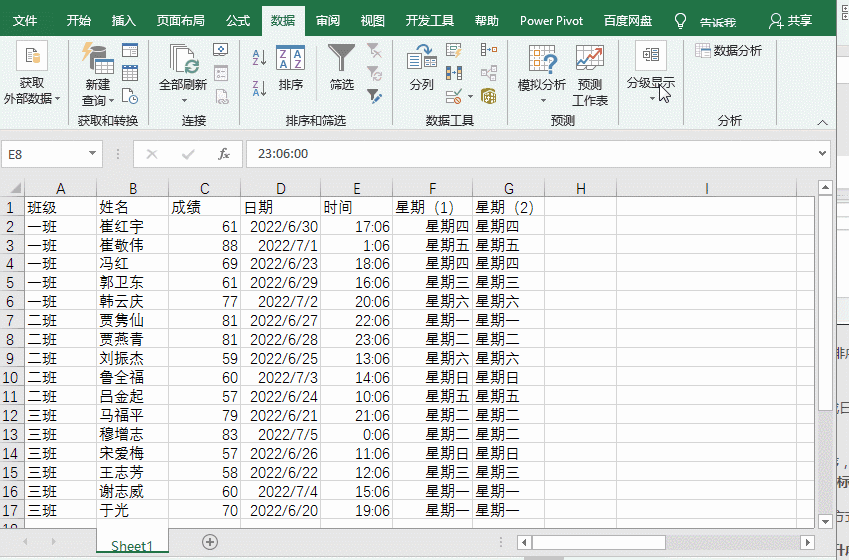The width and height of the screenshot is (849, 560).
Task: Sort descending with Z-A icon
Action: tap(259, 88)
